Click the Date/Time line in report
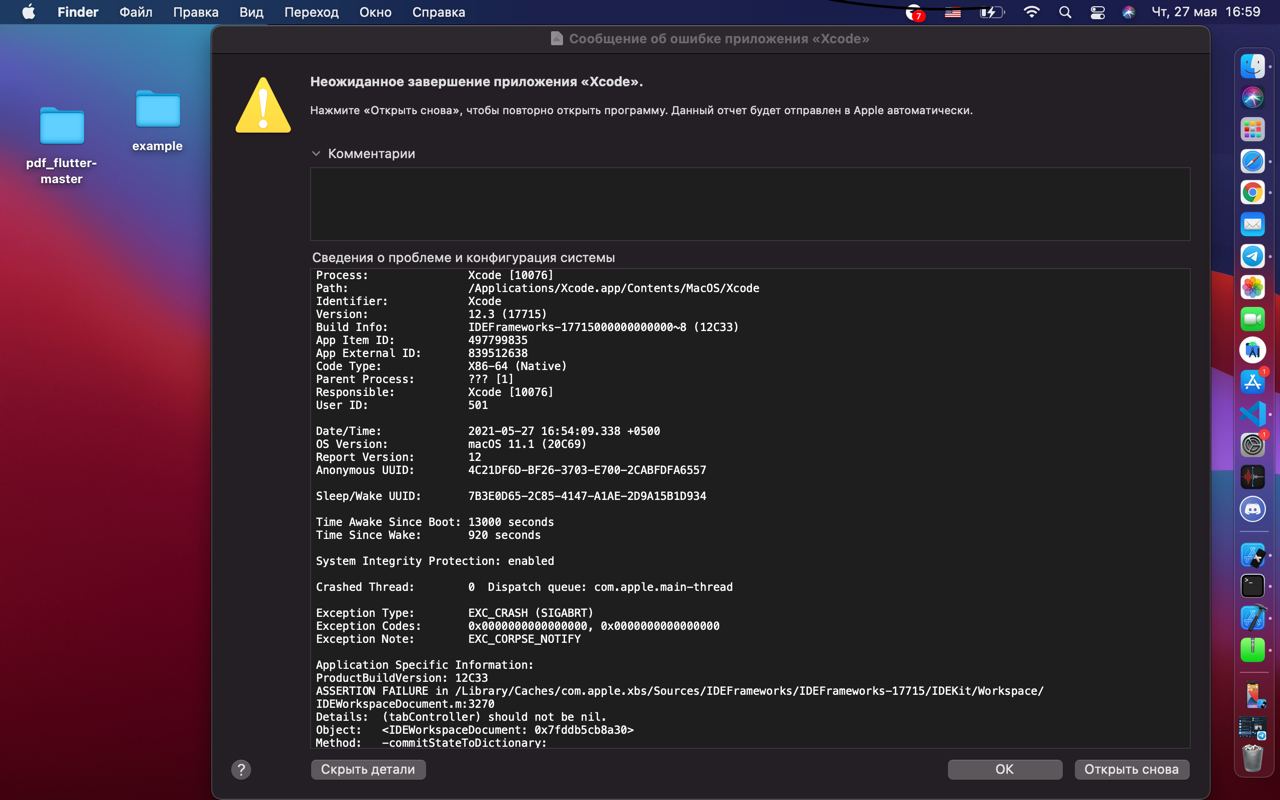Viewport: 1280px width, 800px height. [488, 431]
